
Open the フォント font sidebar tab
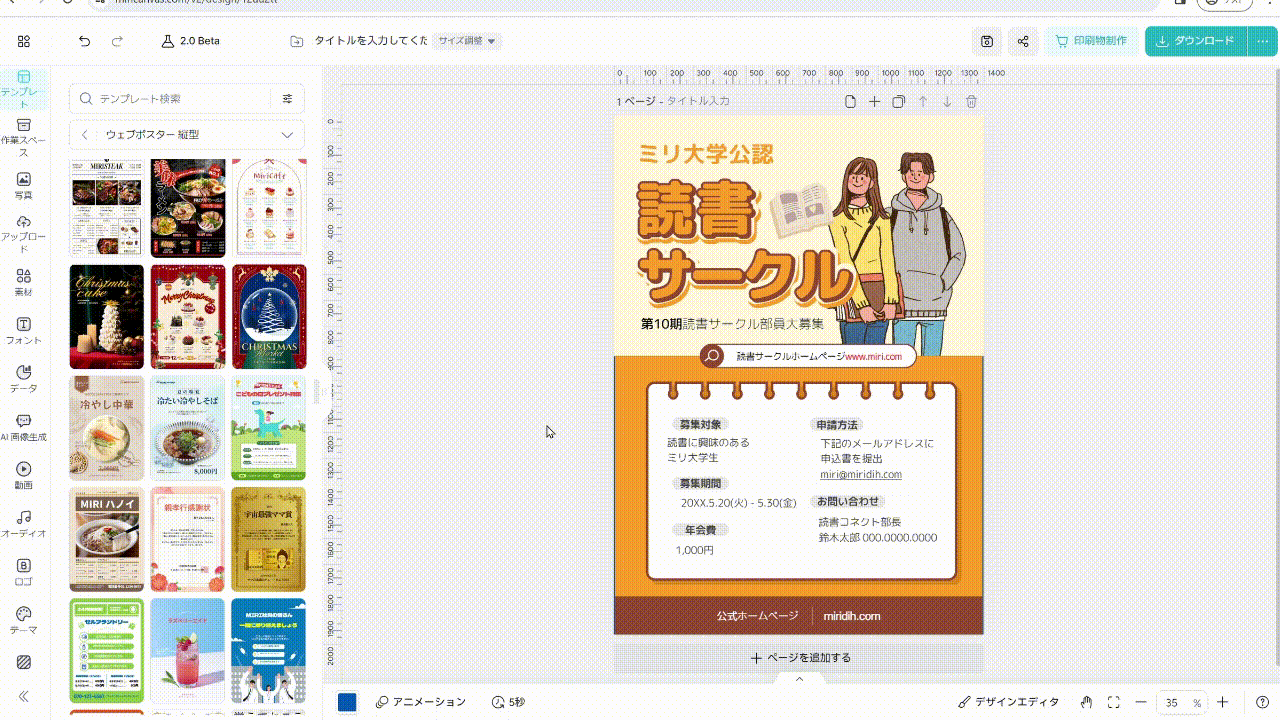click(24, 331)
